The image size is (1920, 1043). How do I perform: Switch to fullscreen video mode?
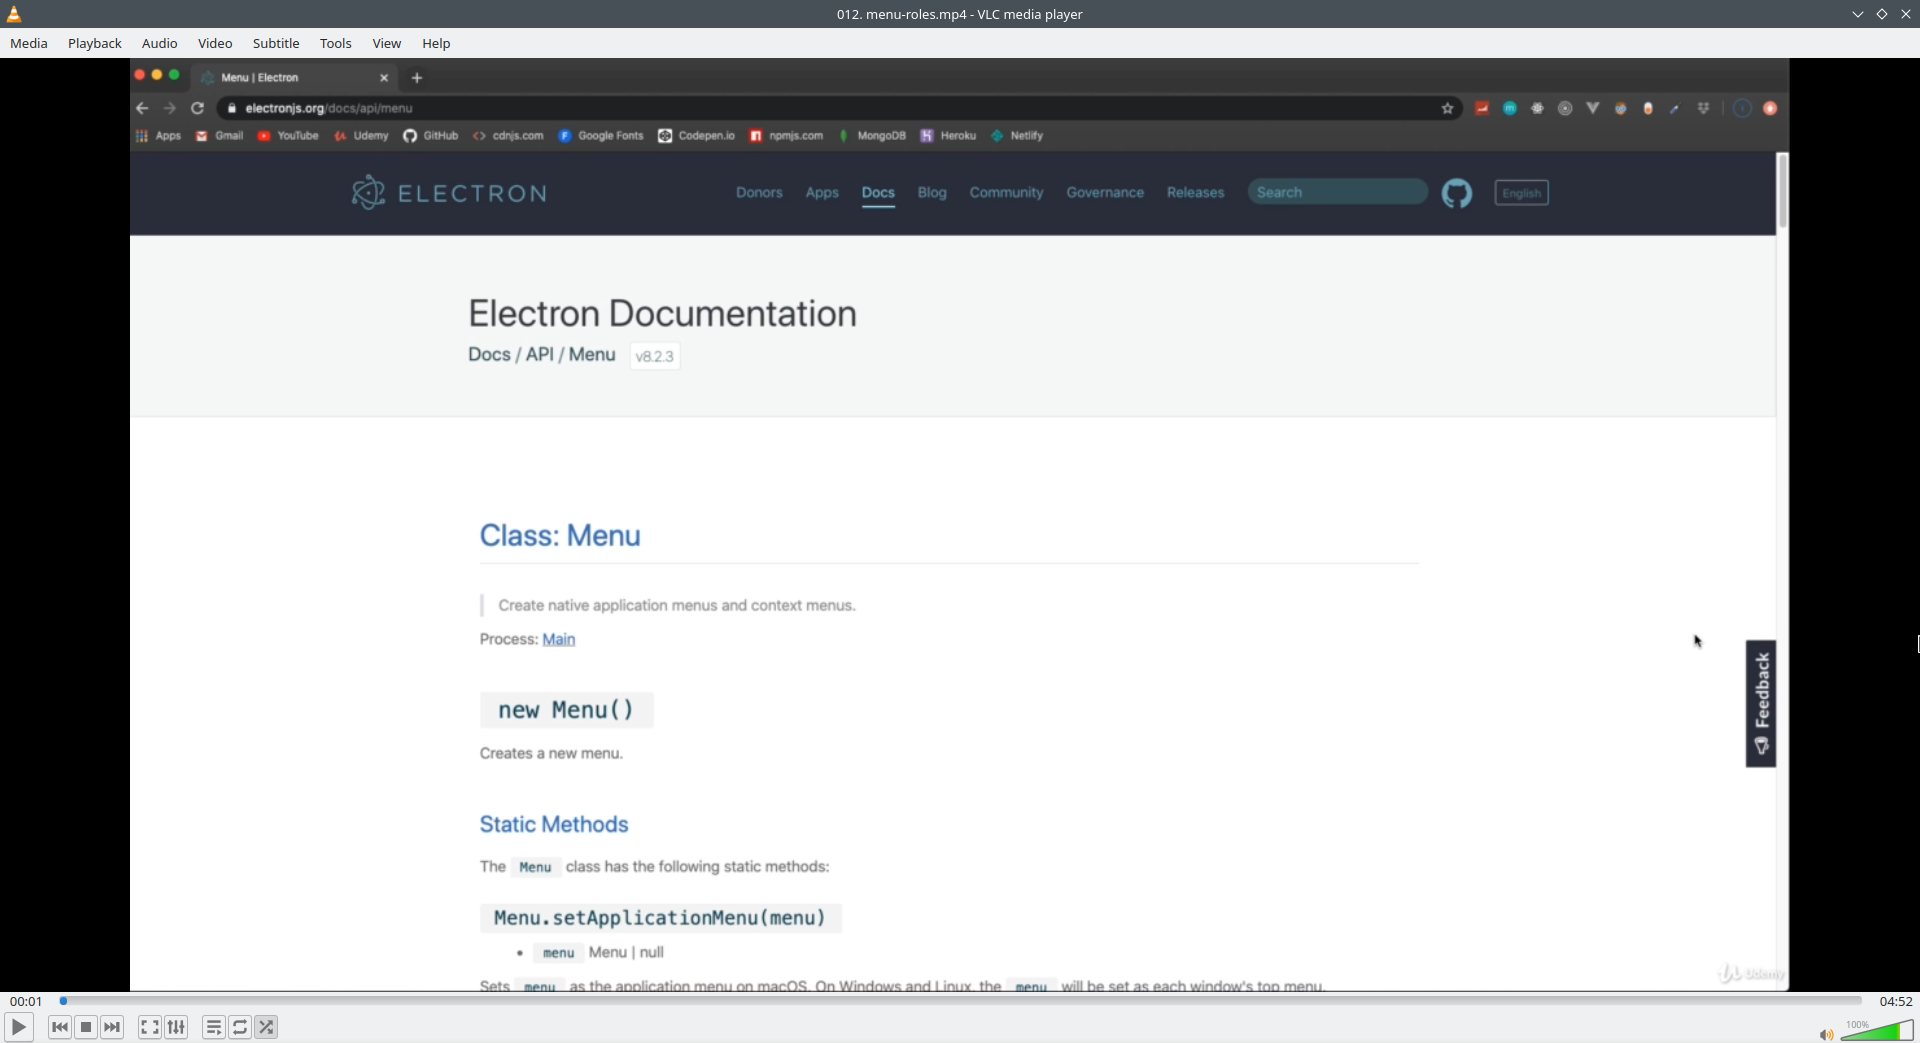coord(149,1027)
